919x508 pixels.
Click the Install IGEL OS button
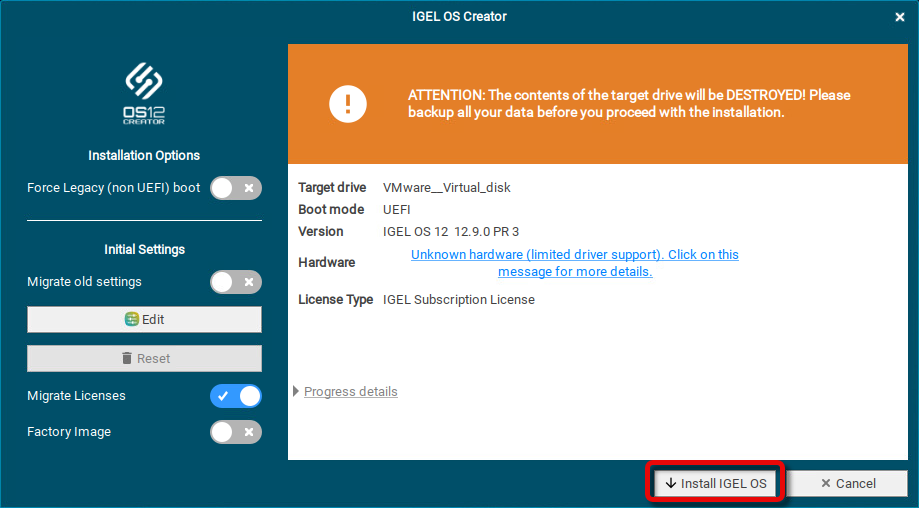[x=715, y=483]
